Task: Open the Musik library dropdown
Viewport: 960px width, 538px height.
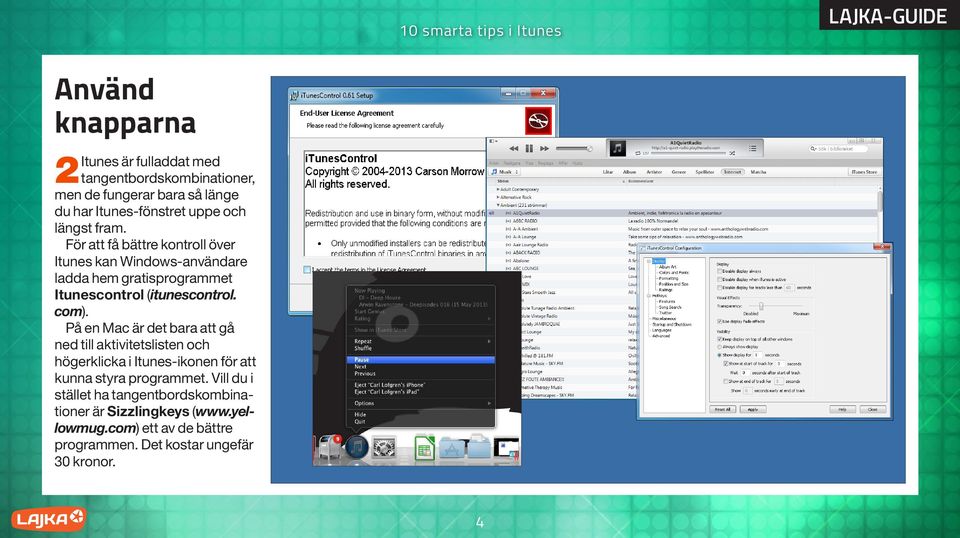Action: click(505, 172)
